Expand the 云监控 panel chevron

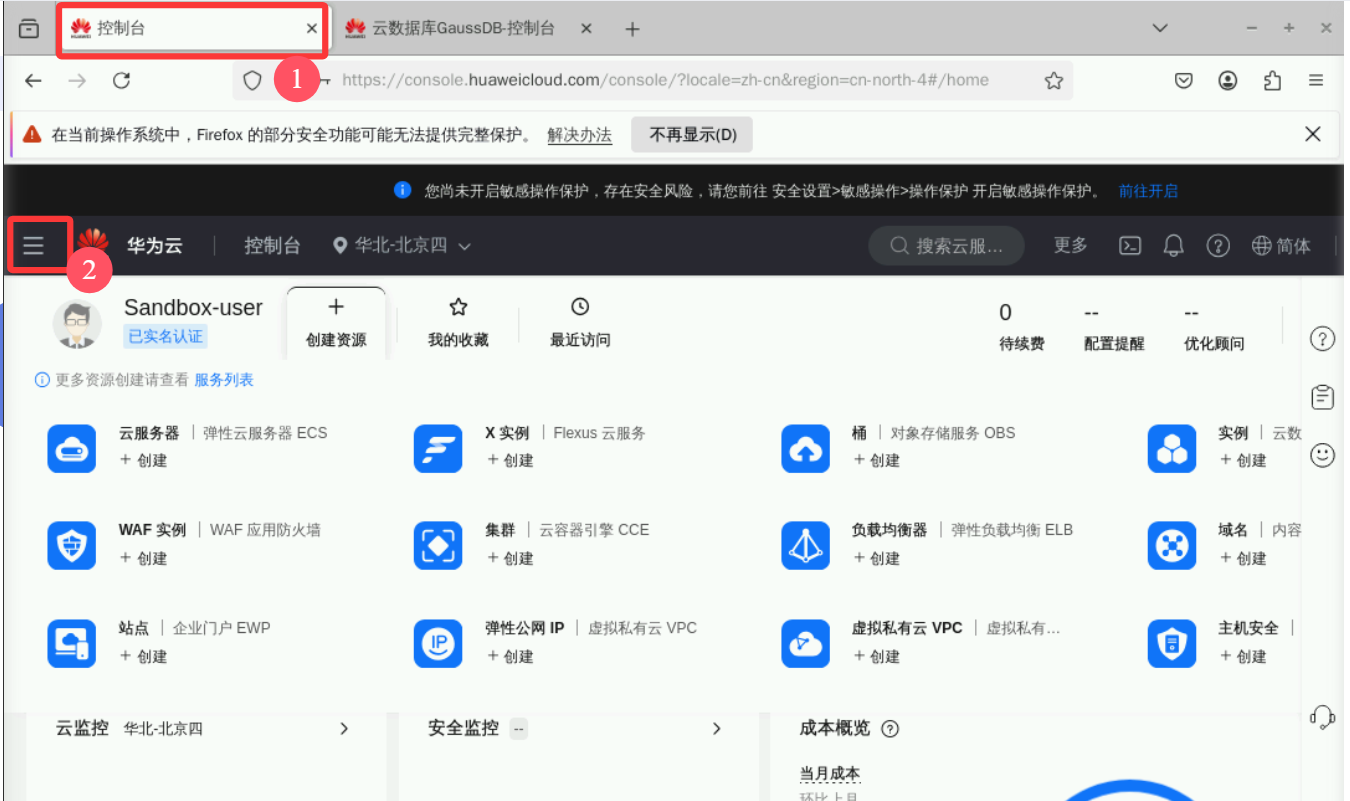tap(344, 729)
